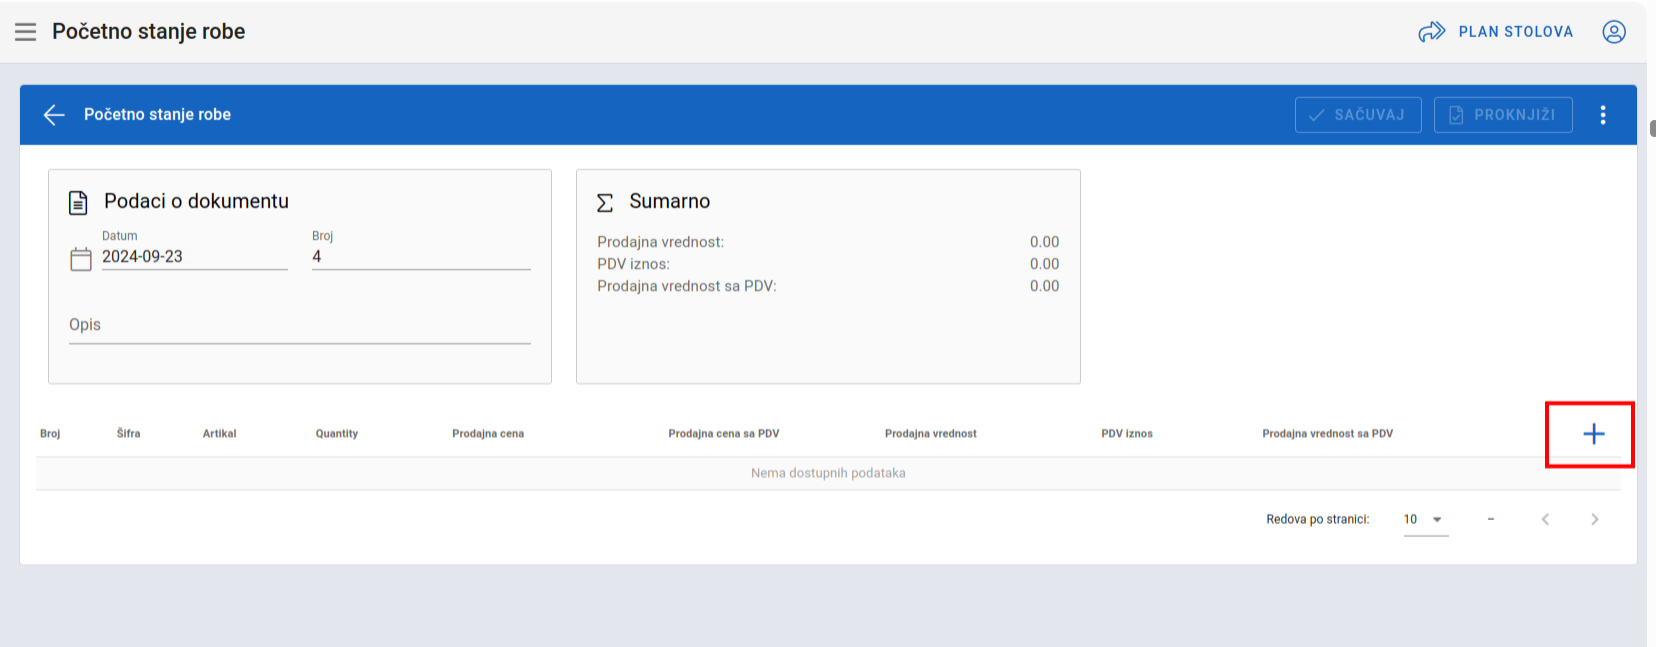The width and height of the screenshot is (1656, 647).
Task: Open the three-dot more options menu
Action: click(x=1603, y=115)
